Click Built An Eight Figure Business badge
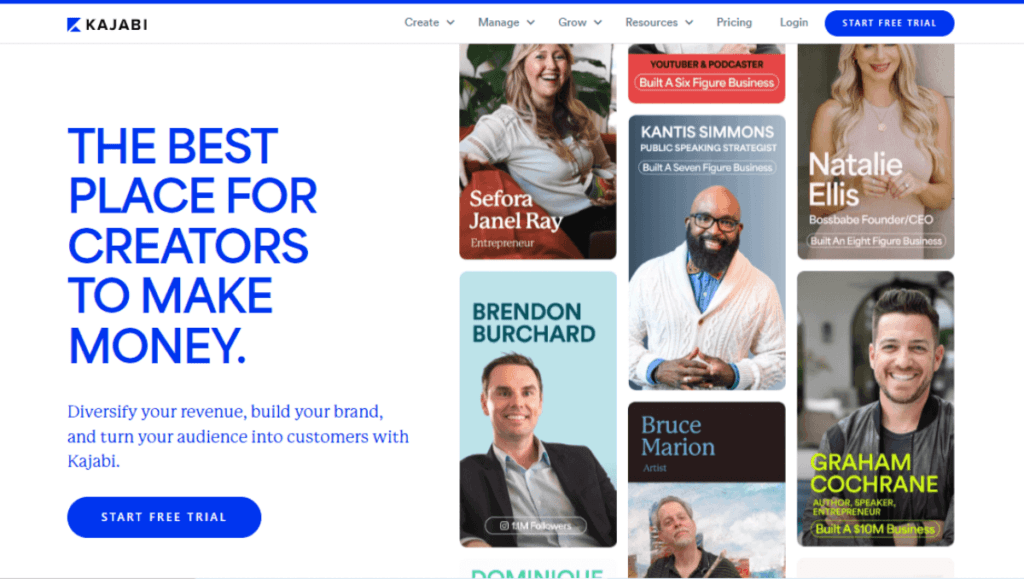The width and height of the screenshot is (1024, 579). tap(876, 241)
